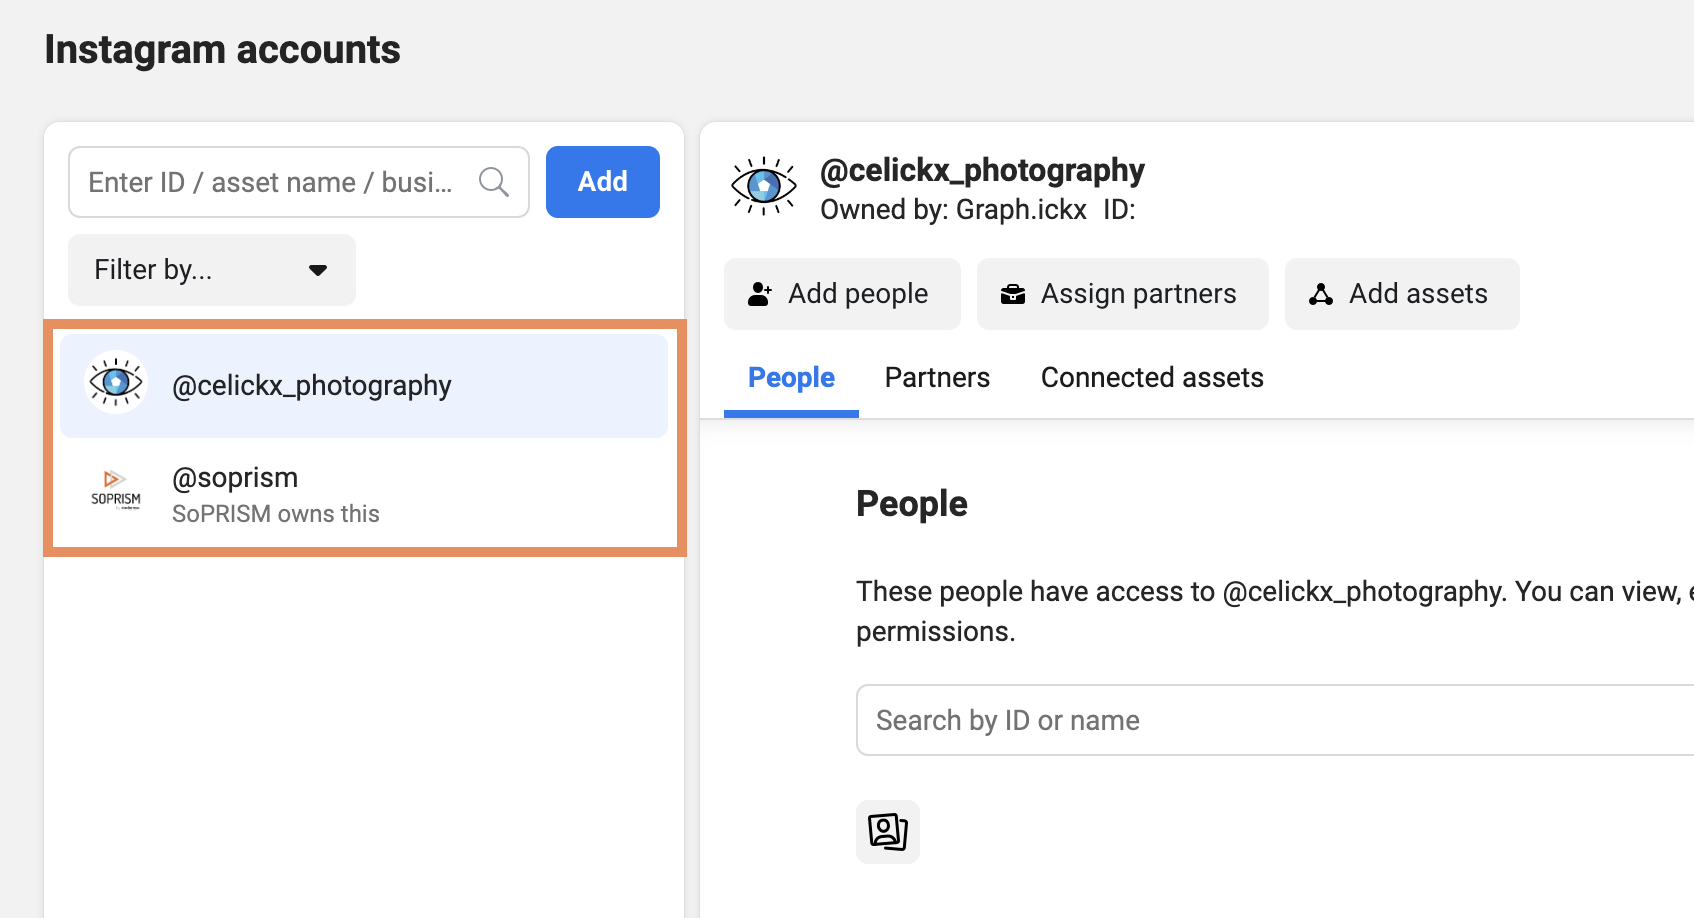Click the SoPRISM logo thumbnail

click(x=116, y=489)
